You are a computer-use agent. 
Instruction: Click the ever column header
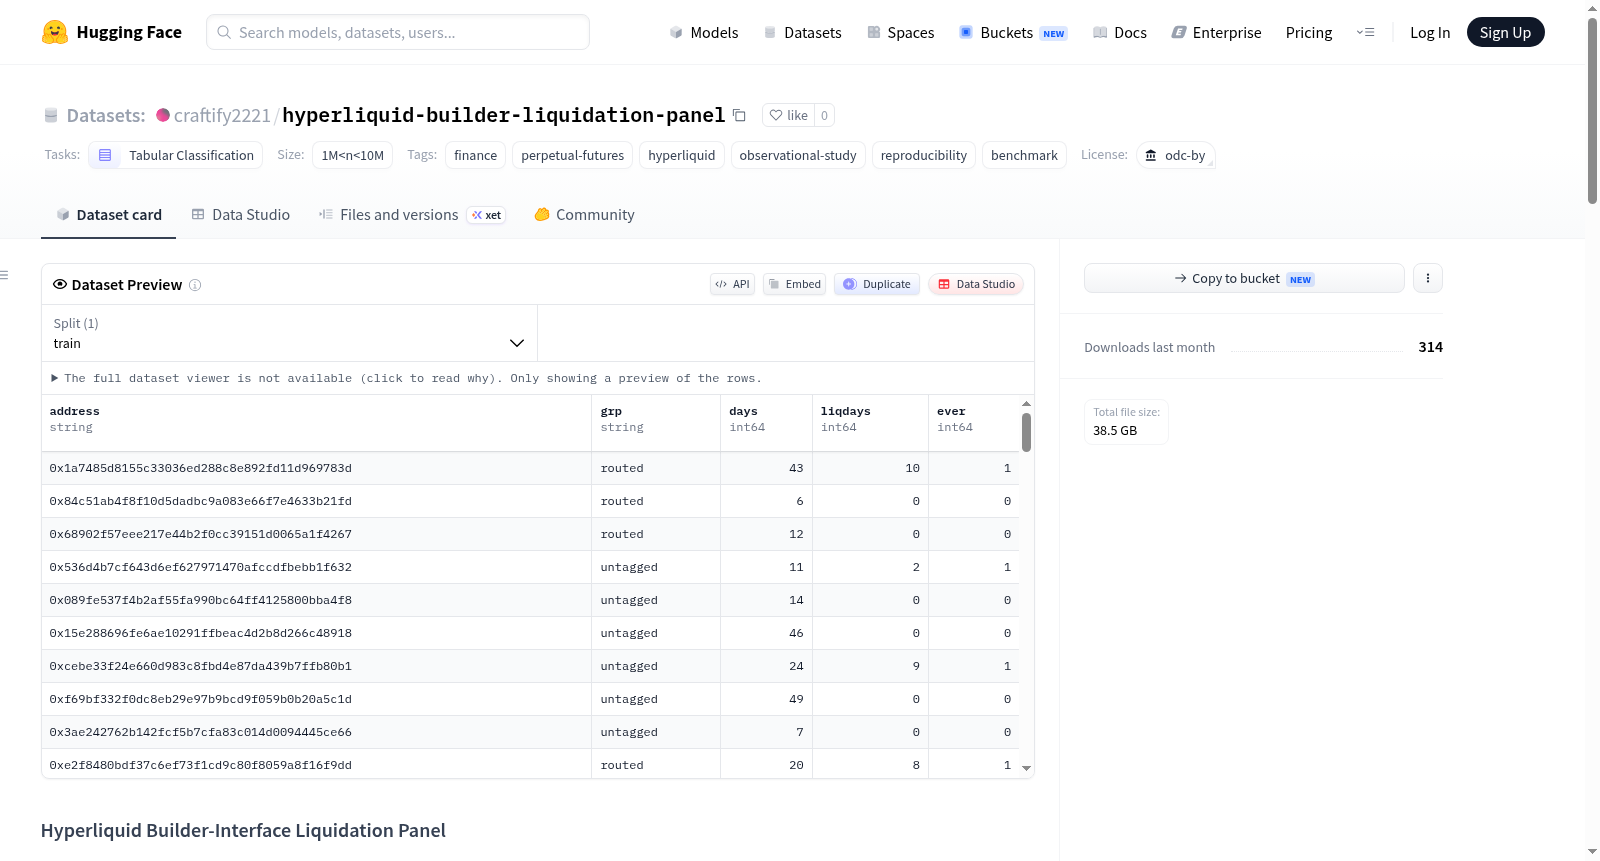(x=974, y=423)
